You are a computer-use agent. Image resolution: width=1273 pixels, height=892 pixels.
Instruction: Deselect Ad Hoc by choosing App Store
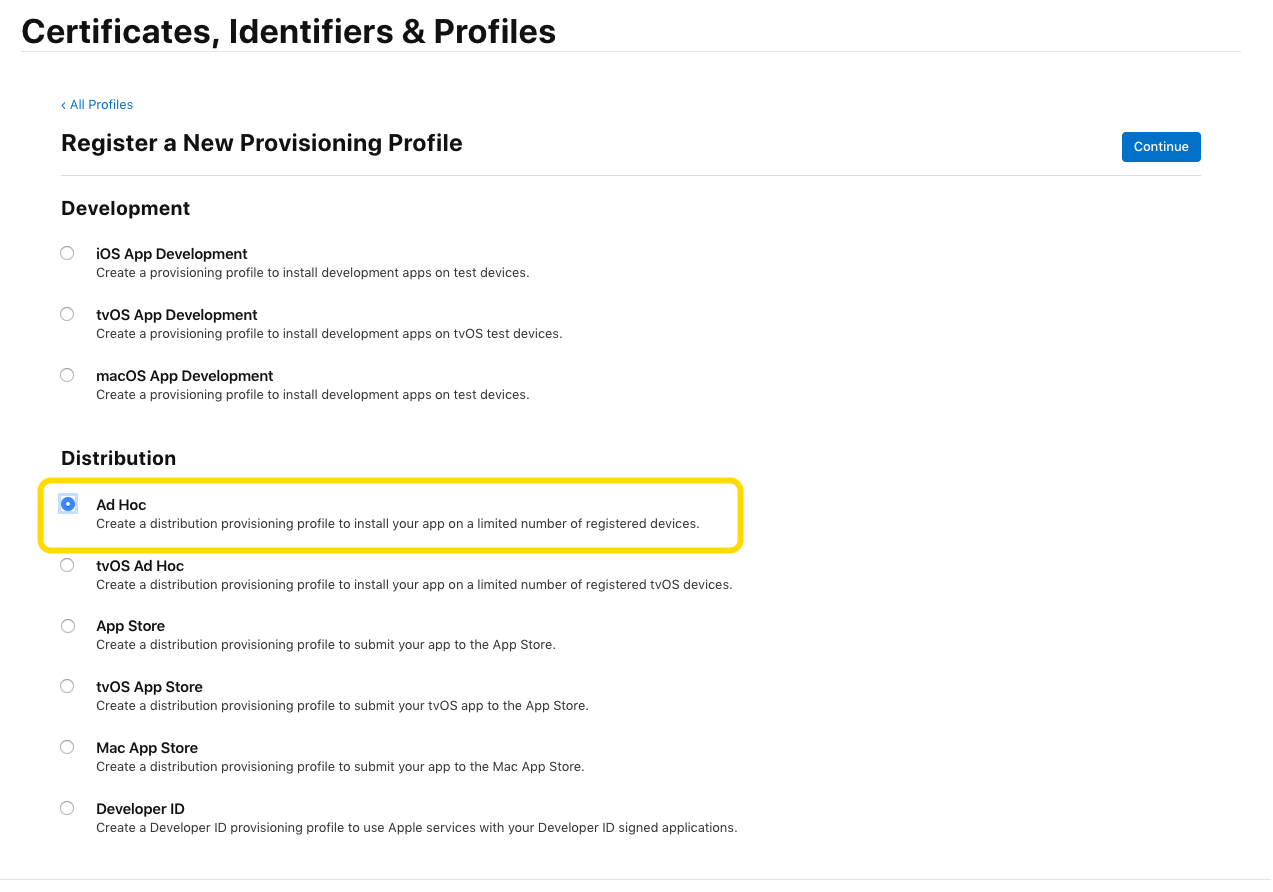(67, 625)
